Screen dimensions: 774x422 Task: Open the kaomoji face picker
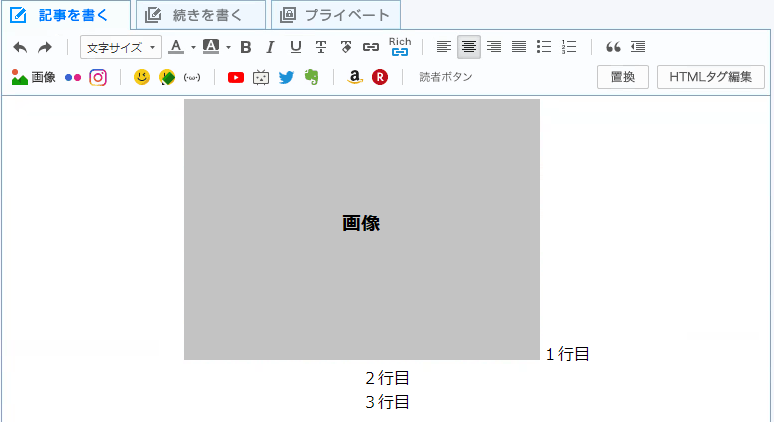coord(192,77)
